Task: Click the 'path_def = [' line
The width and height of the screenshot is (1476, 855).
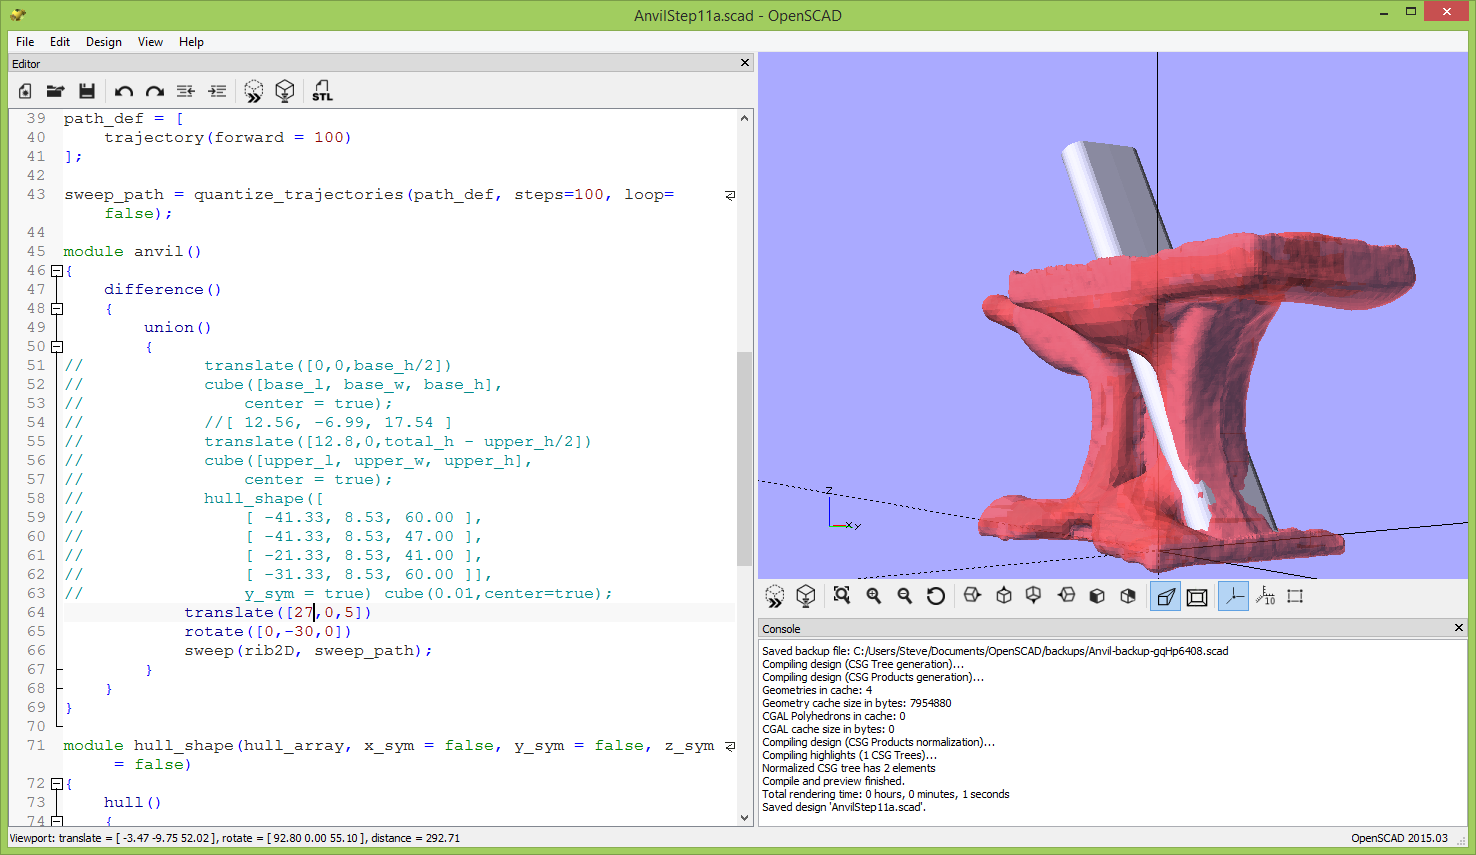Action: 124,118
